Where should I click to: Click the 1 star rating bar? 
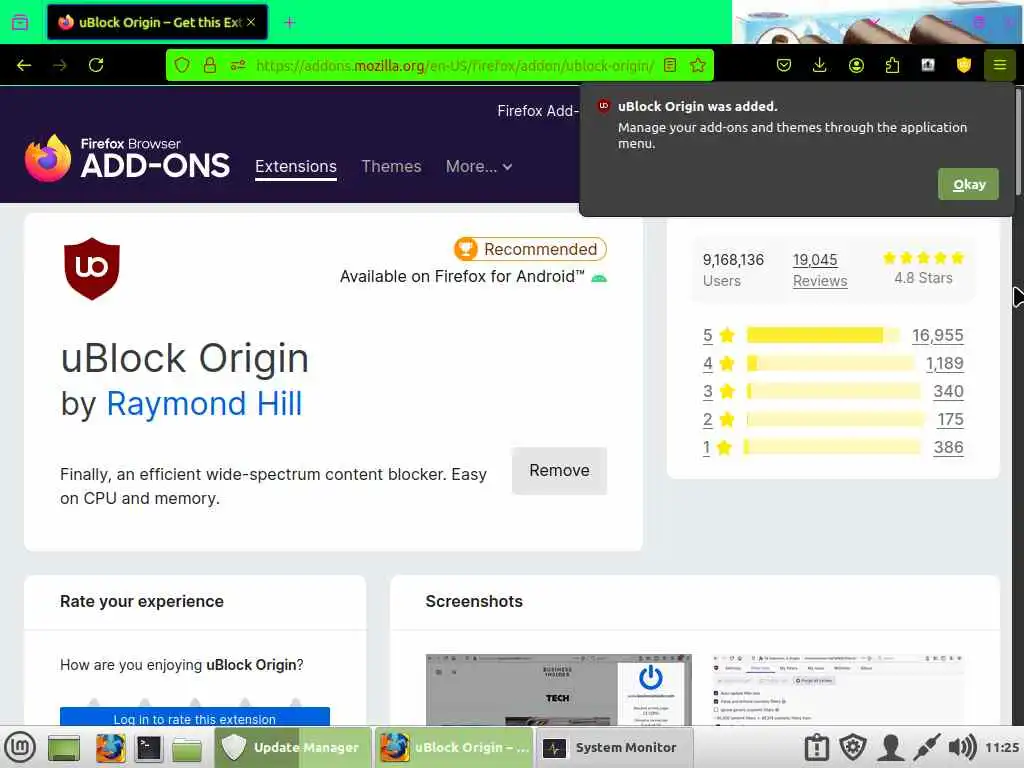(x=832, y=447)
